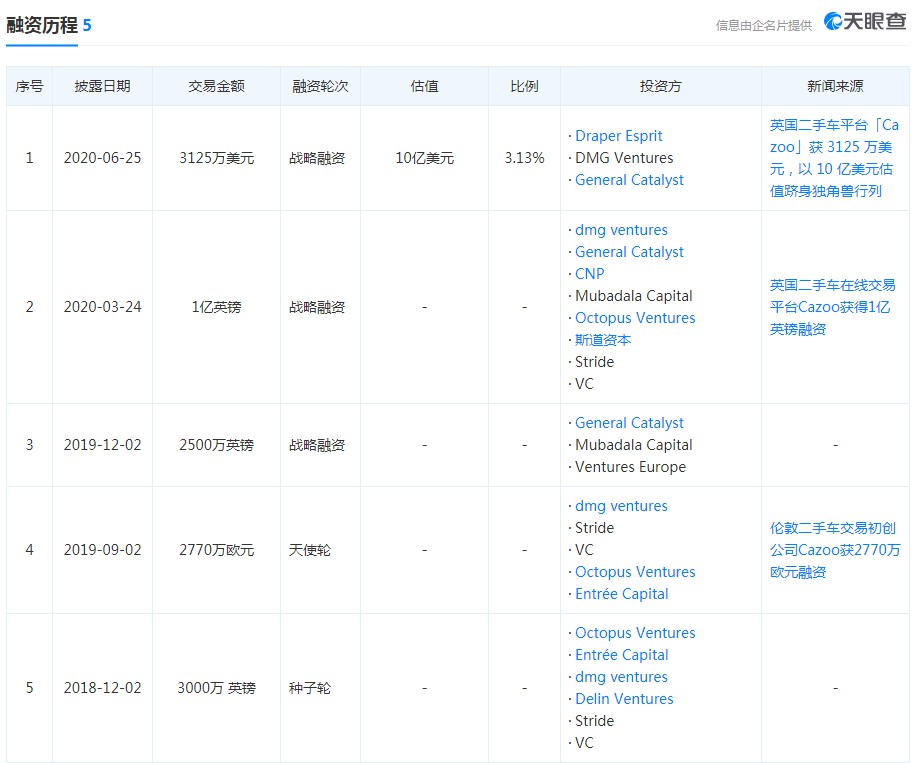Click the 披露日期 column header
This screenshot has height=763, width=921.
(x=102, y=86)
